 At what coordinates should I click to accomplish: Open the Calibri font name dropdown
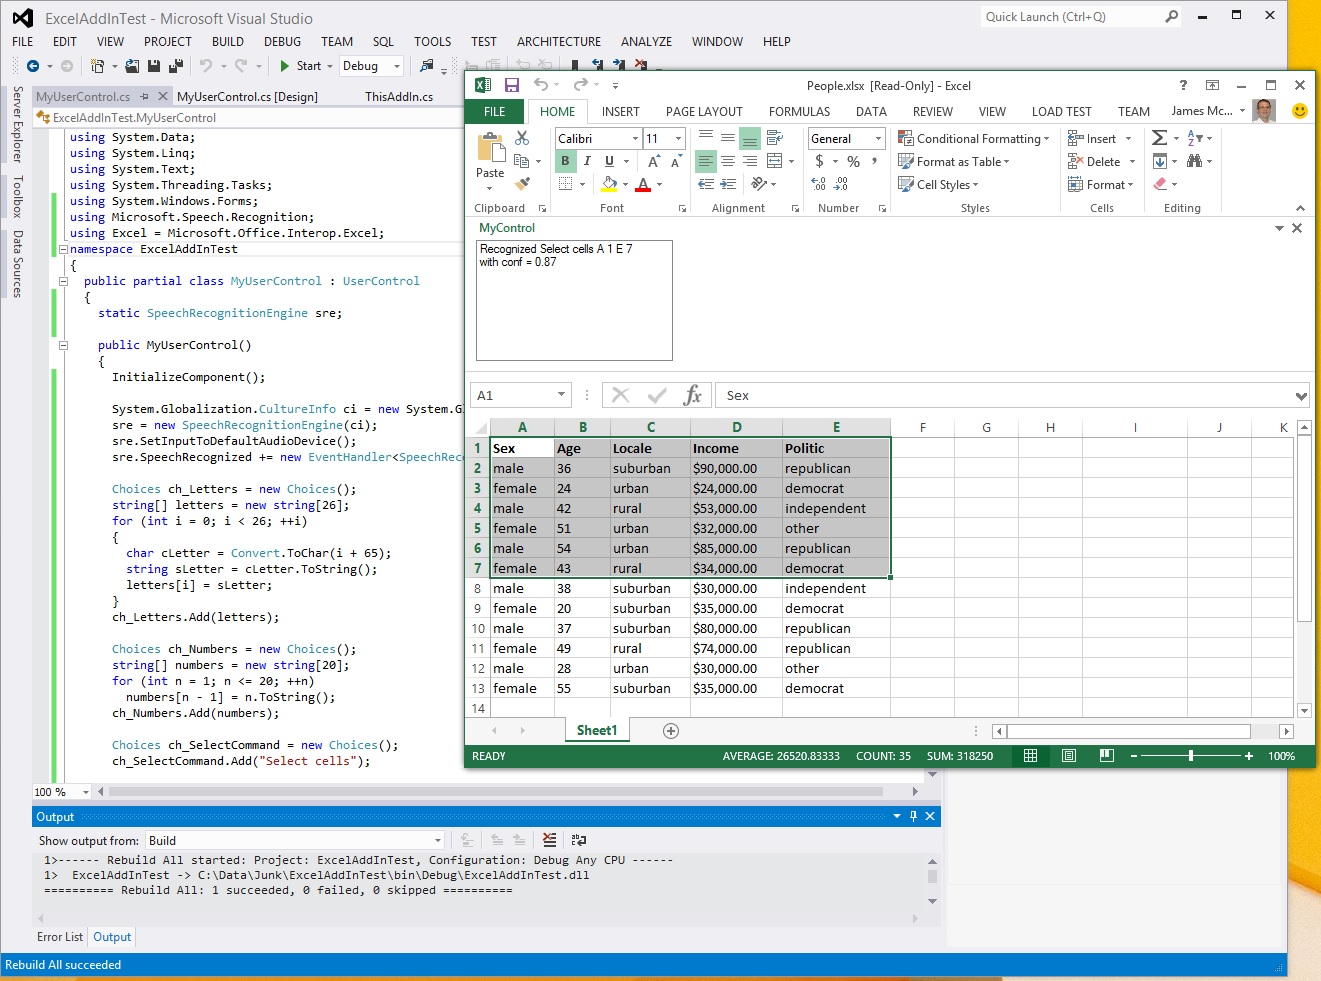pos(635,139)
